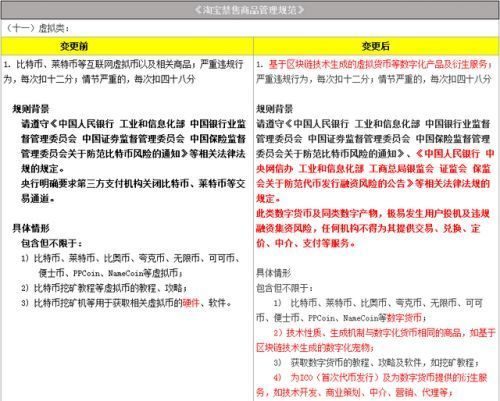Click the 变更后 column header
500x401 pixels.
pos(376,46)
